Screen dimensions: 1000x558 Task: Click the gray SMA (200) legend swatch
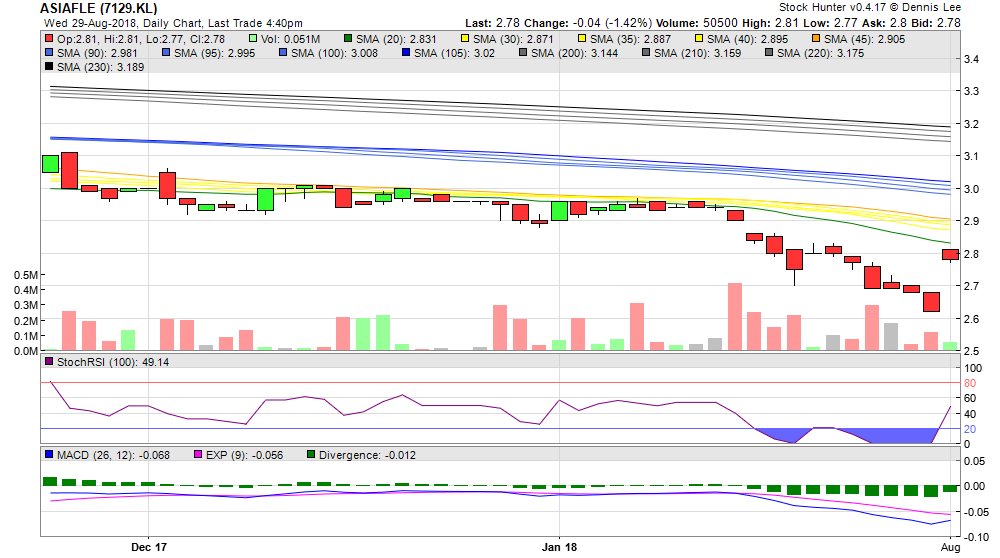pyautogui.click(x=523, y=52)
